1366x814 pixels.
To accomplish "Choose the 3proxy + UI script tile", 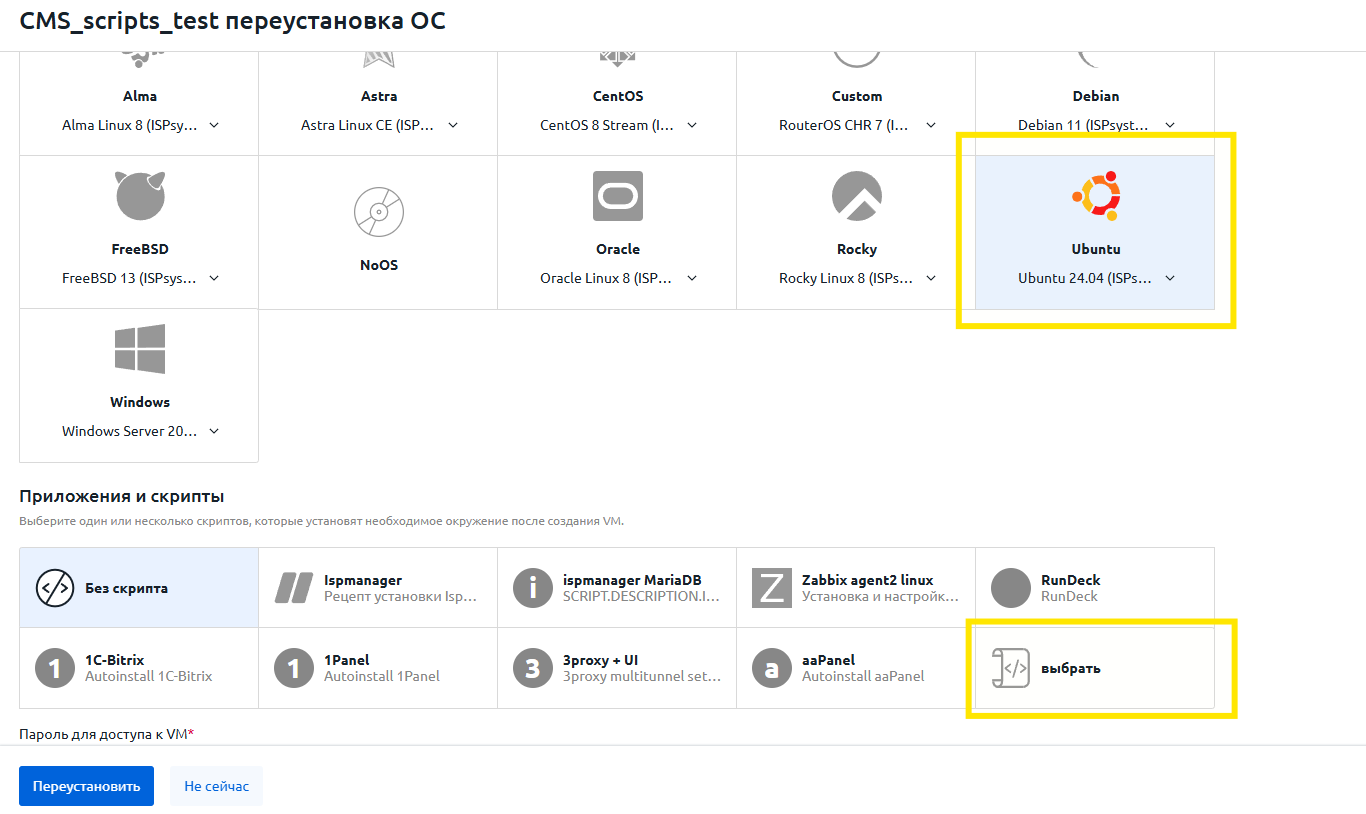I will pyautogui.click(x=617, y=668).
